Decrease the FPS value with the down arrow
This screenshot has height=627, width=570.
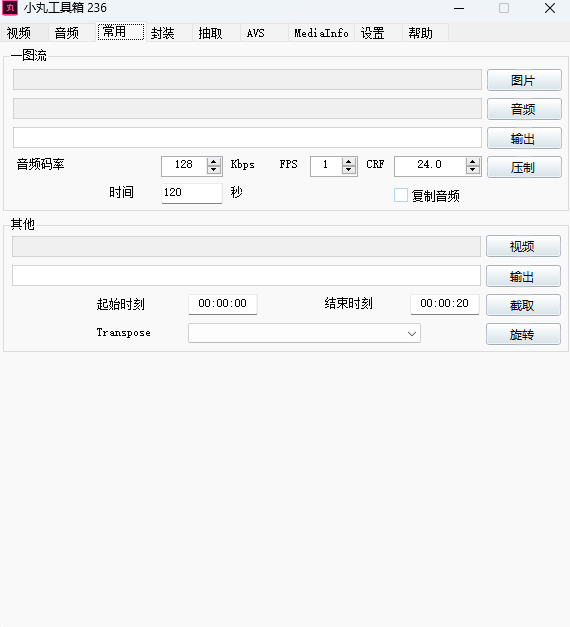[x=349, y=170]
